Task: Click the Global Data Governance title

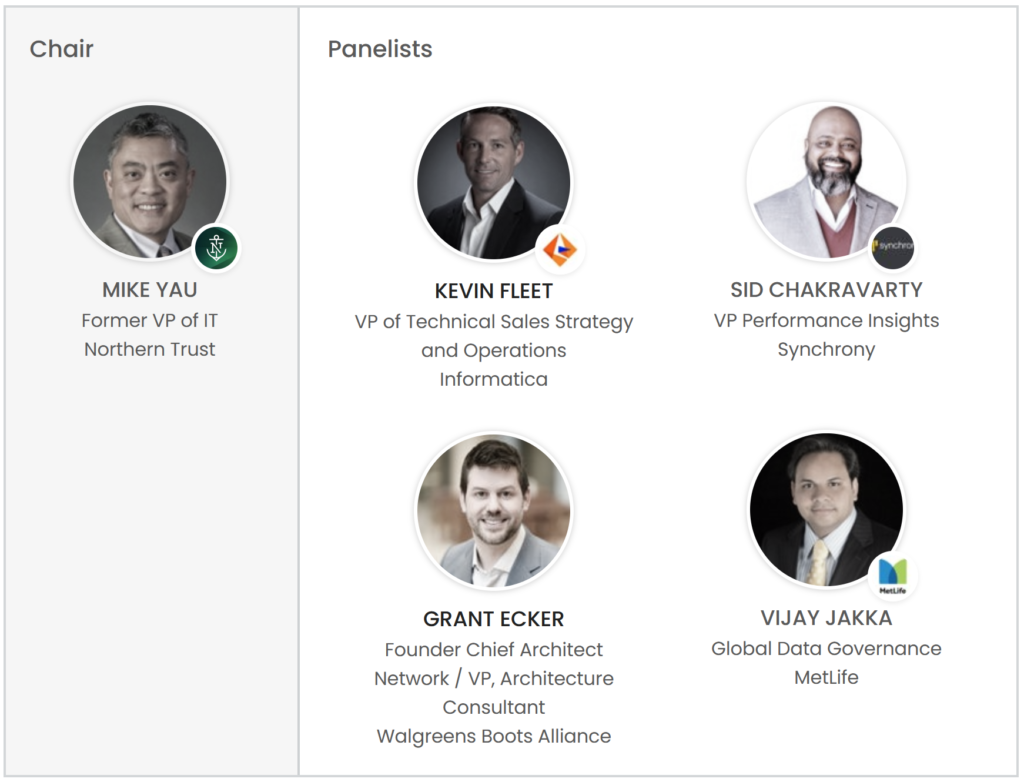Action: pos(826,648)
